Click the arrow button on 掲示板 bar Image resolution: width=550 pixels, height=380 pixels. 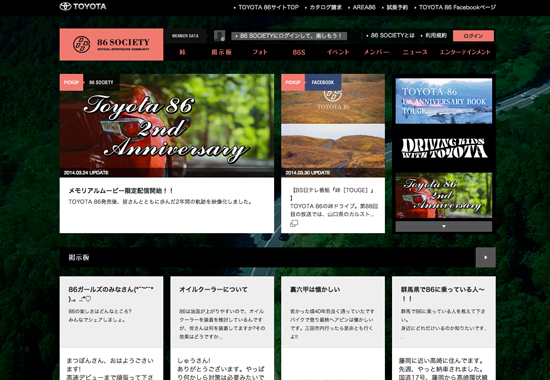(x=485, y=257)
